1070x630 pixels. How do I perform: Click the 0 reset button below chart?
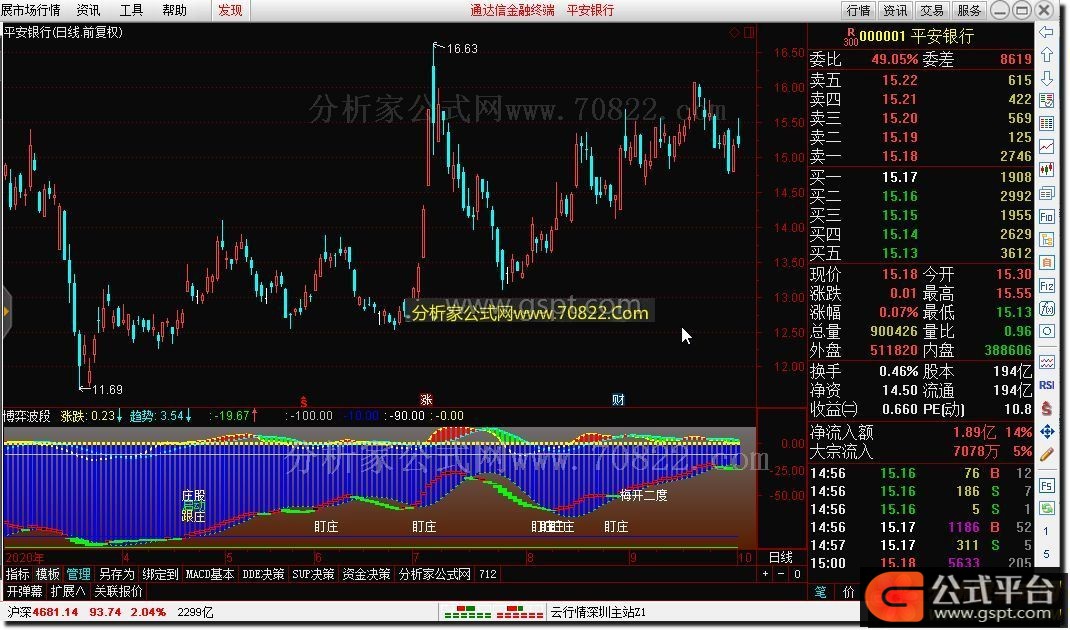coord(796,574)
